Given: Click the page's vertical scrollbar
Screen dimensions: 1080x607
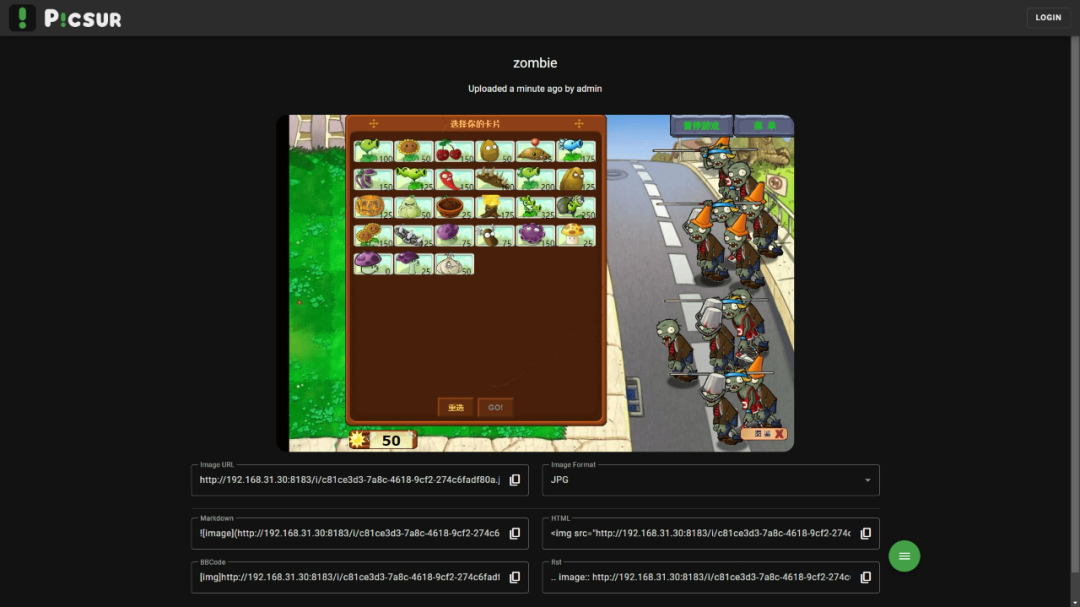Looking at the screenshot, I should [1074, 303].
